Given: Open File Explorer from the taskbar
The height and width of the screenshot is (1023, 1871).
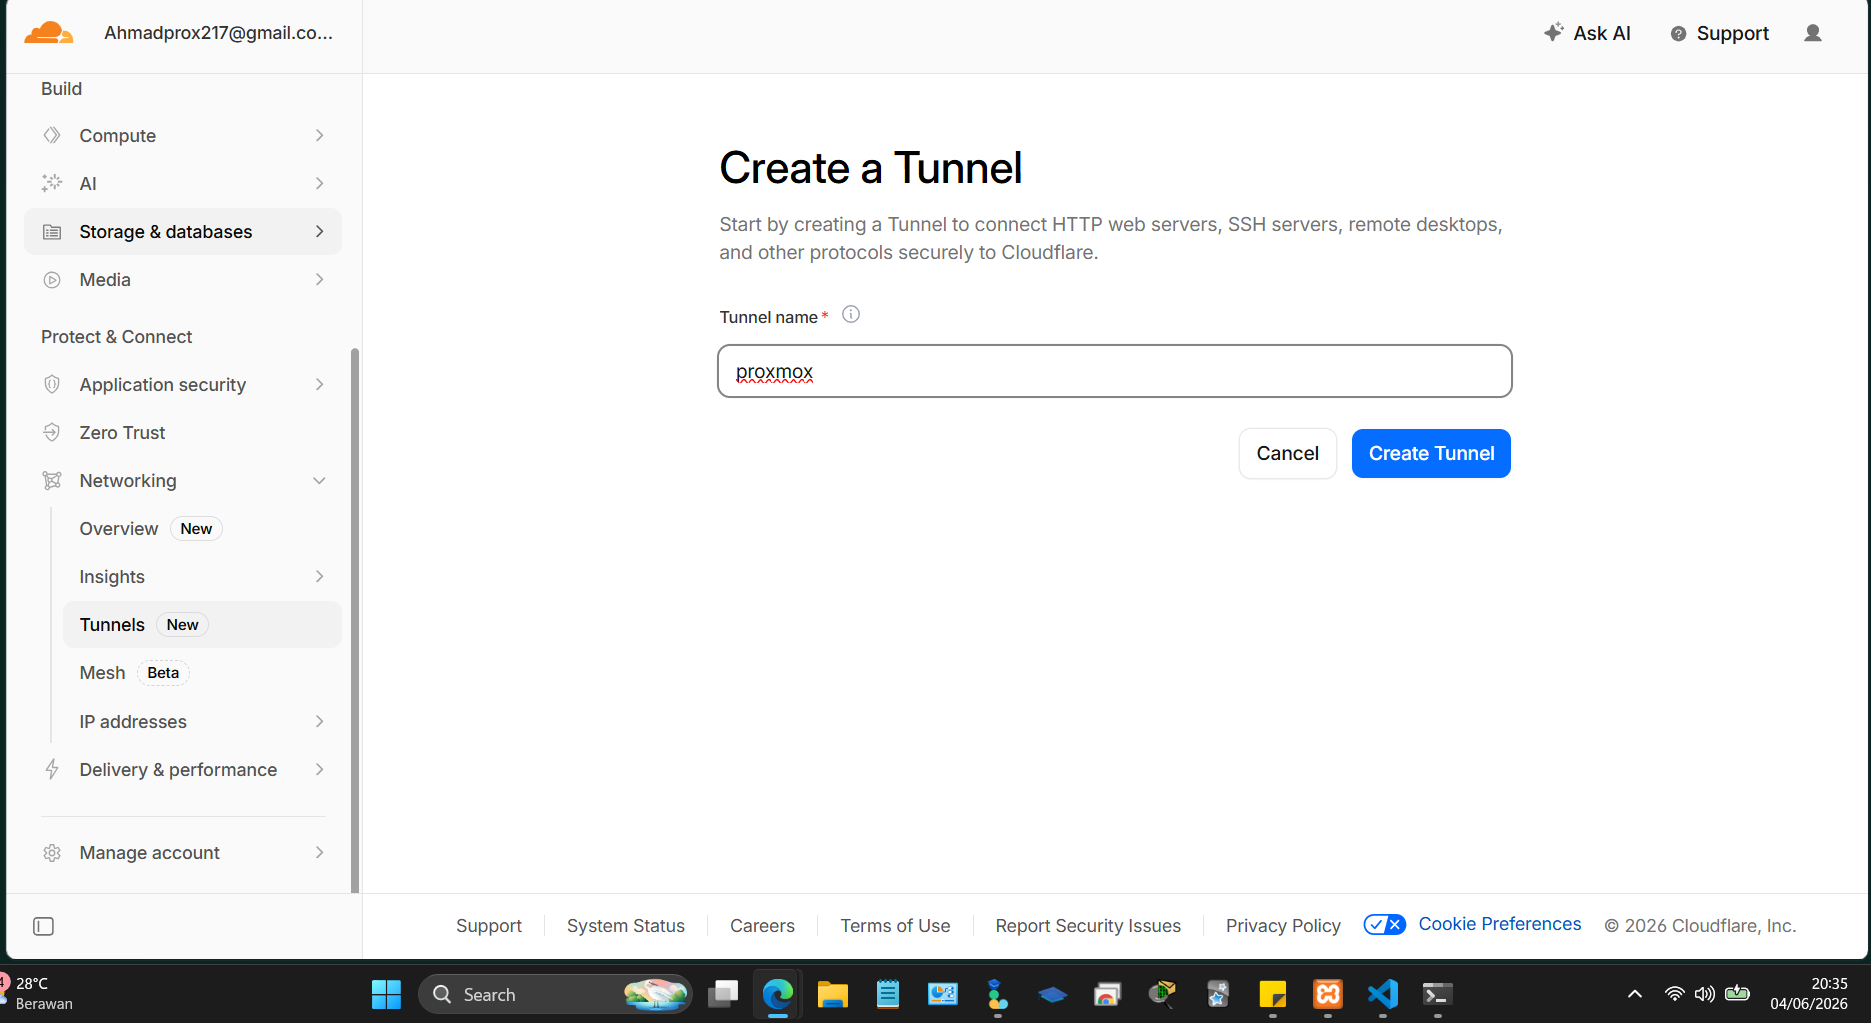Looking at the screenshot, I should click(833, 994).
